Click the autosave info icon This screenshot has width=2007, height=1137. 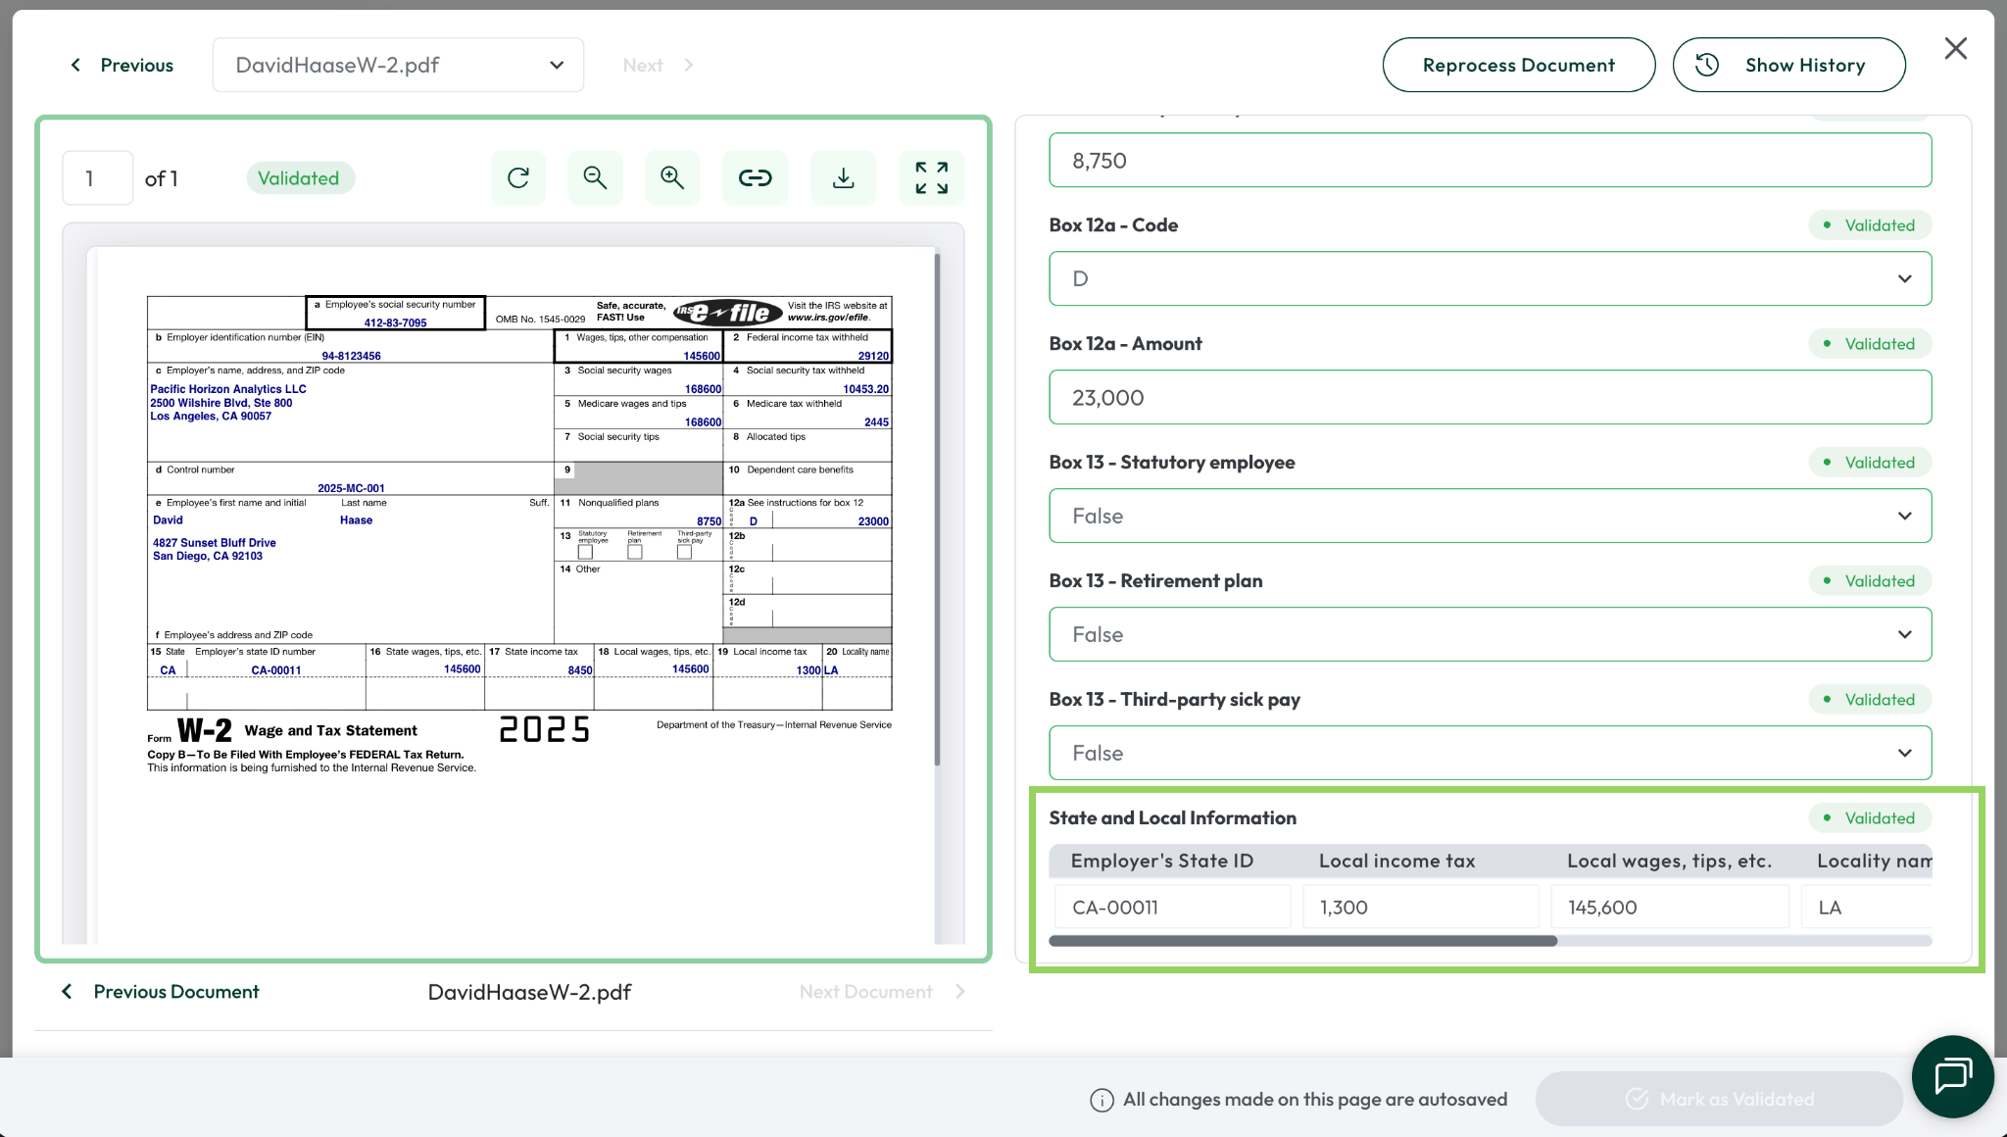pos(1101,1100)
